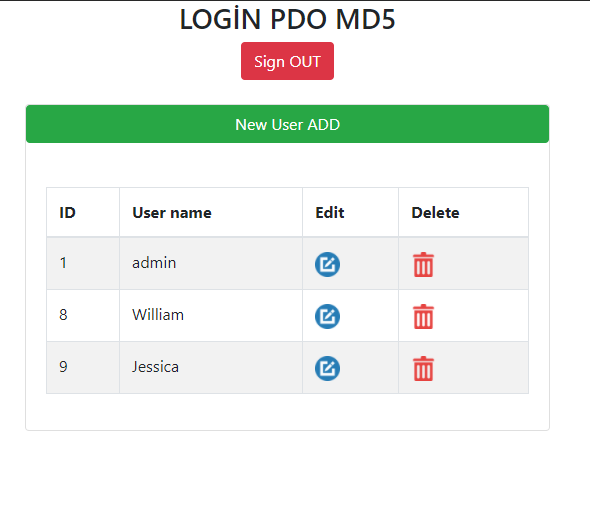The image size is (590, 518).
Task: Click ID cell with value 9
Action: pyautogui.click(x=83, y=367)
